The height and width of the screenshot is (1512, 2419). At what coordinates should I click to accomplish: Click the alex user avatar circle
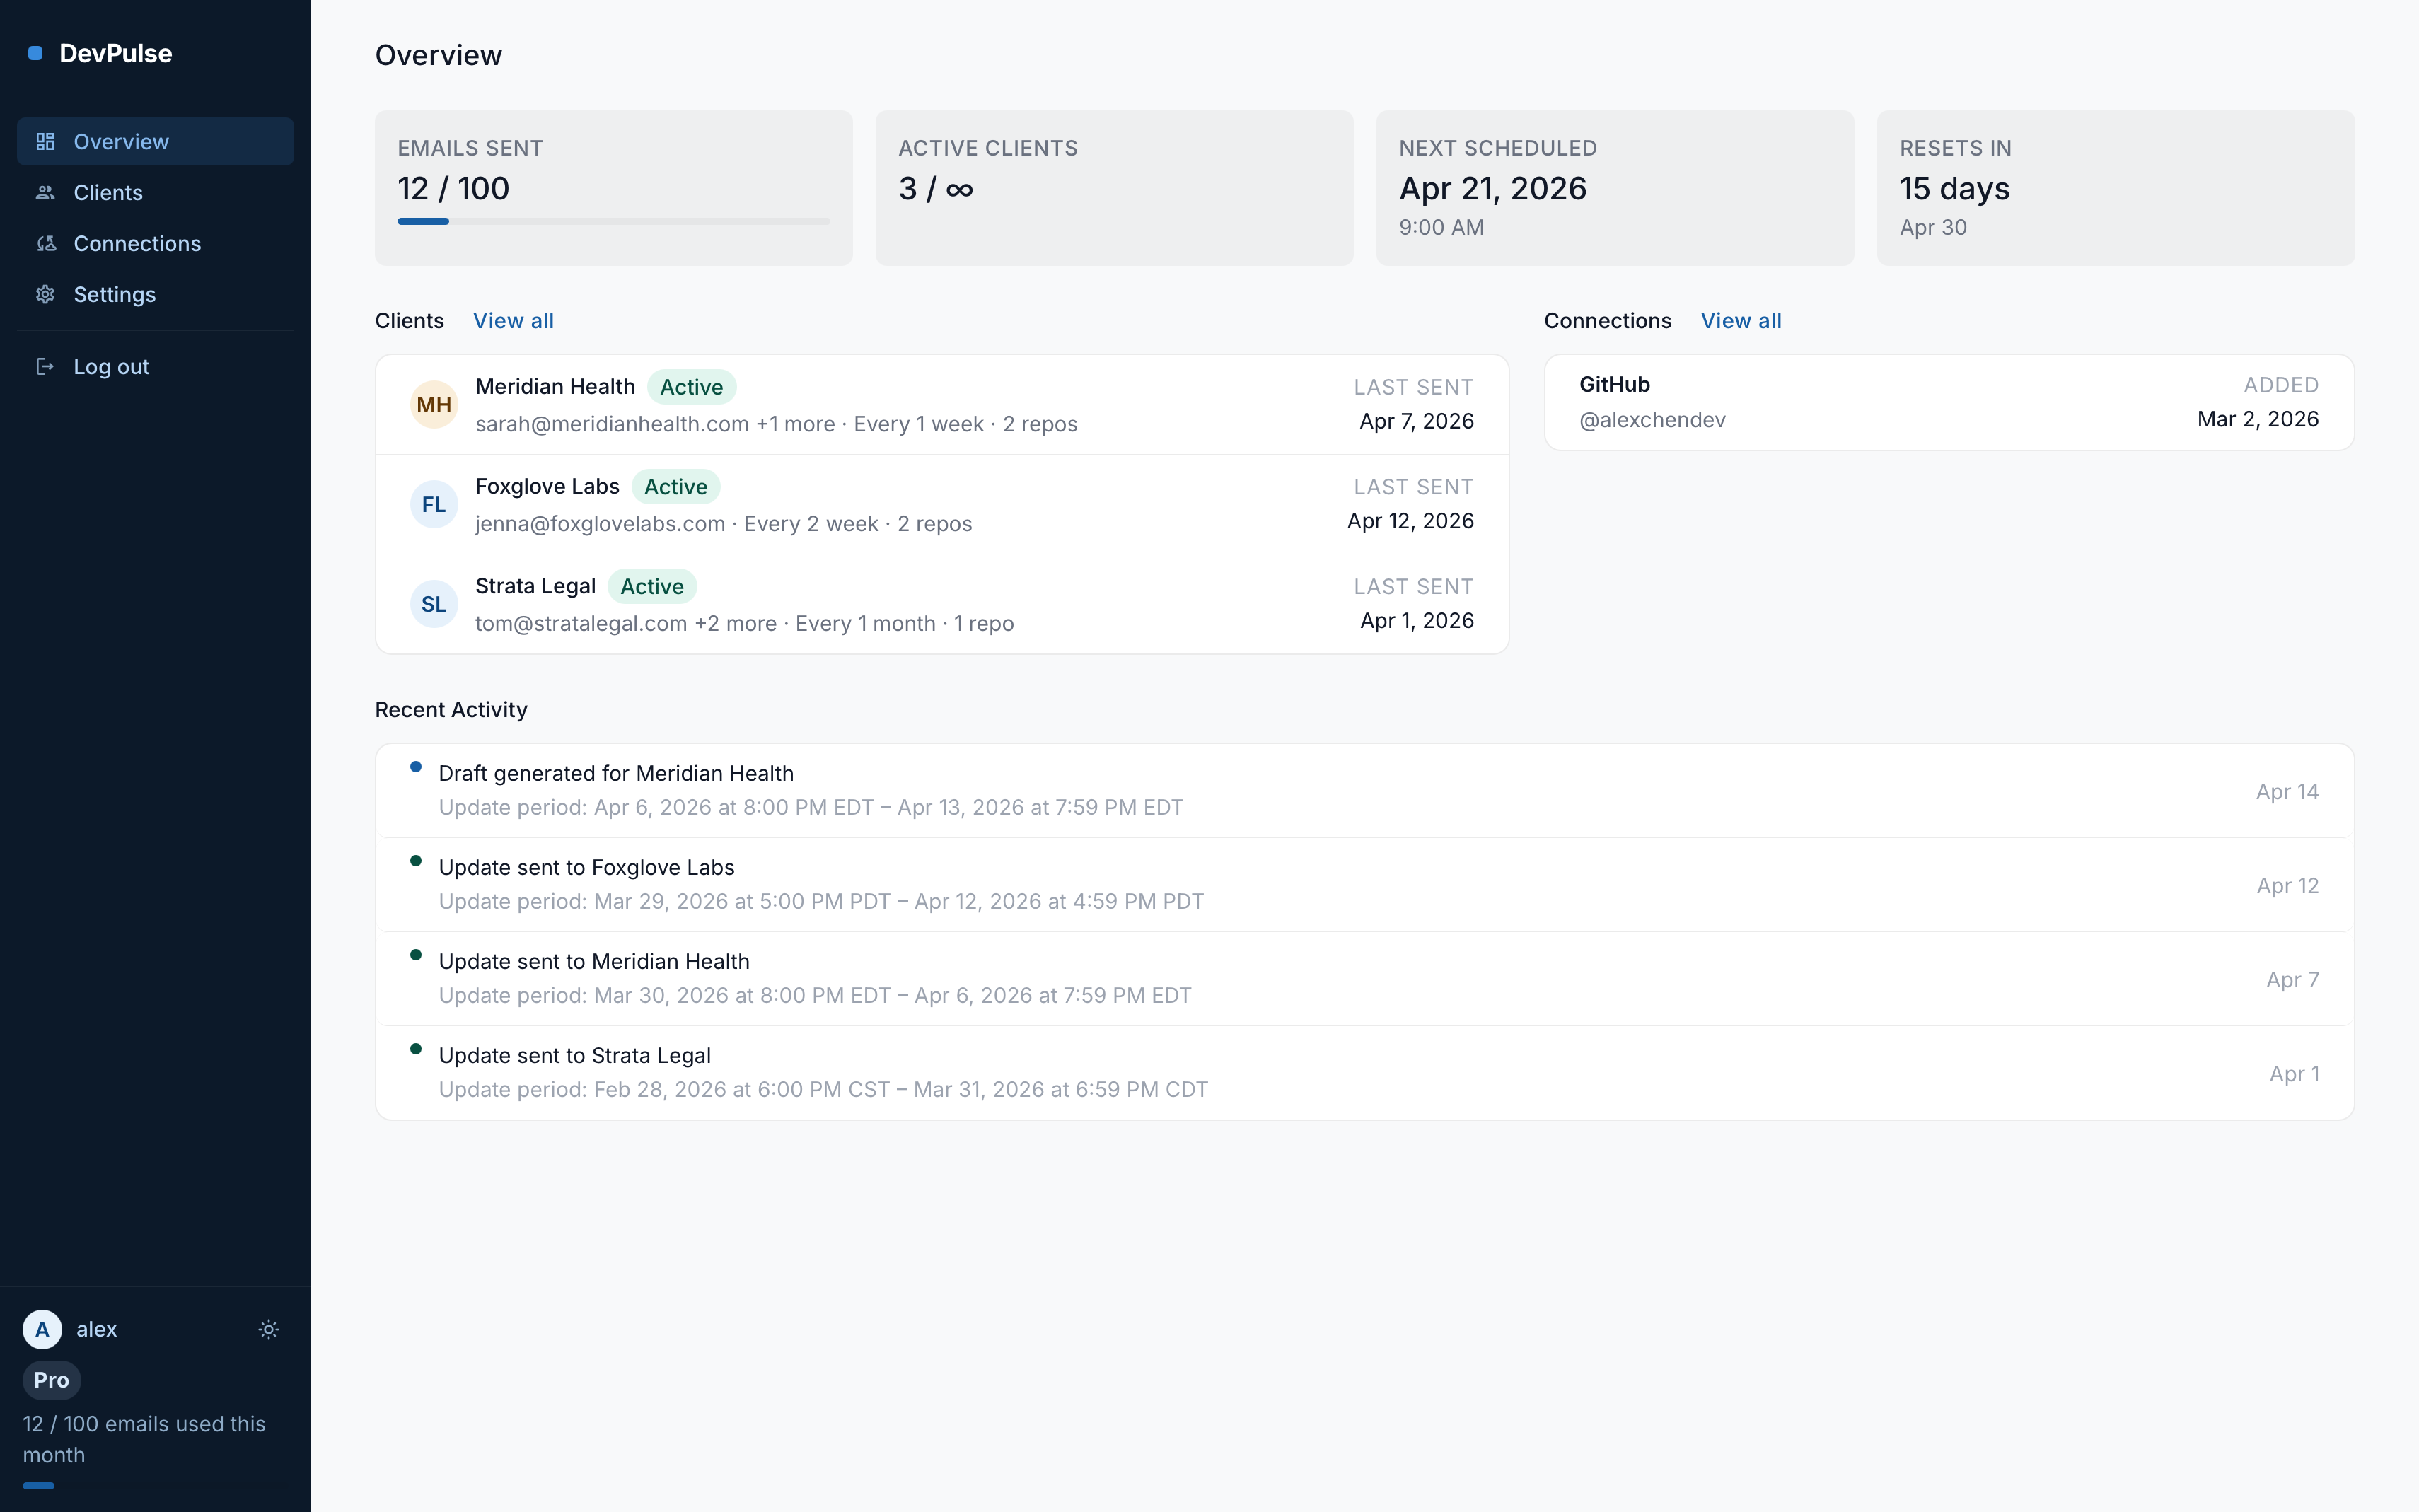point(42,1329)
